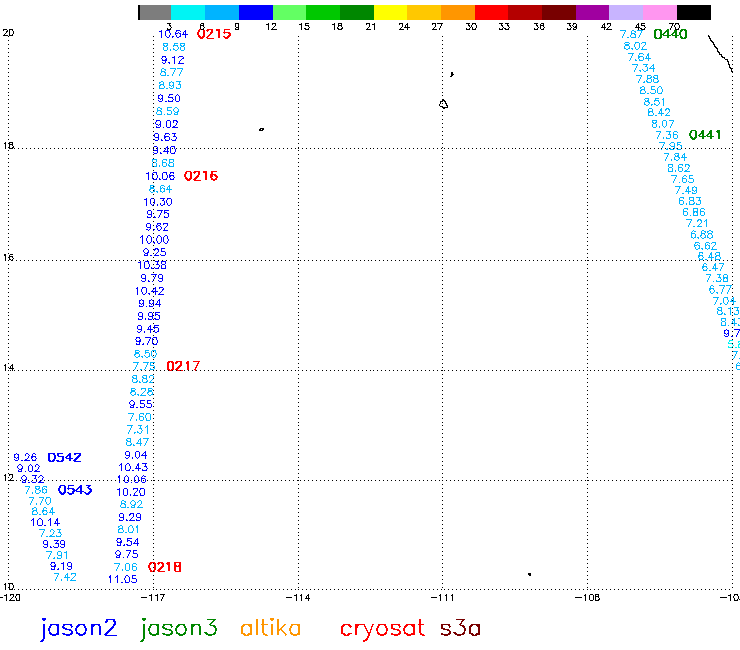
Task: Click the altika legend label
Action: (270, 628)
